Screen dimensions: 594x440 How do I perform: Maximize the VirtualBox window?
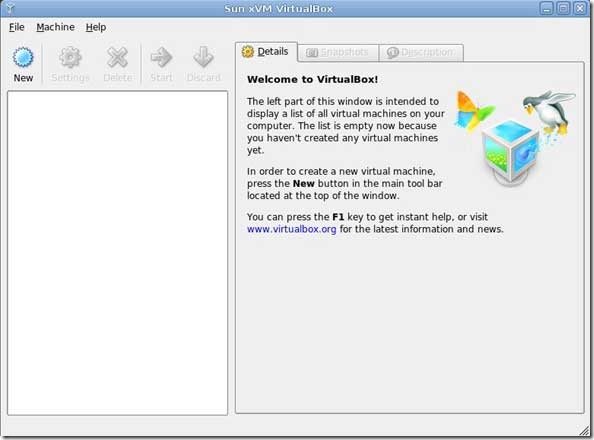[563, 8]
